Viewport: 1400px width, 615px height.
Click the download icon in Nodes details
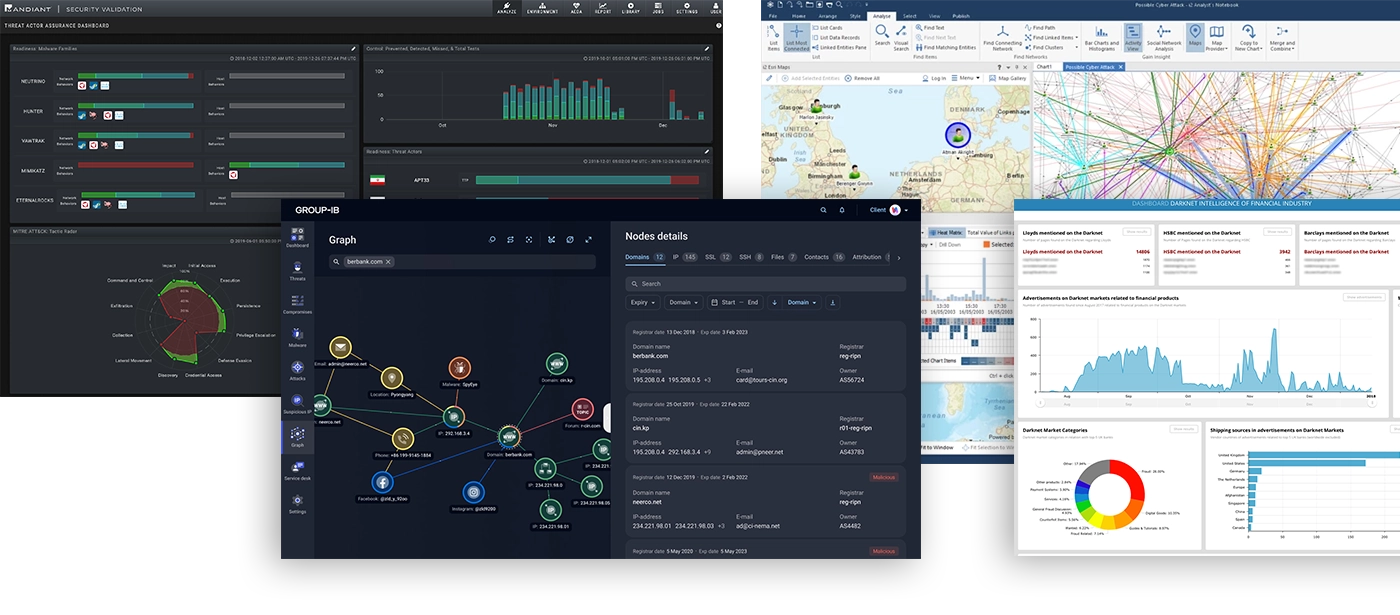[x=833, y=302]
